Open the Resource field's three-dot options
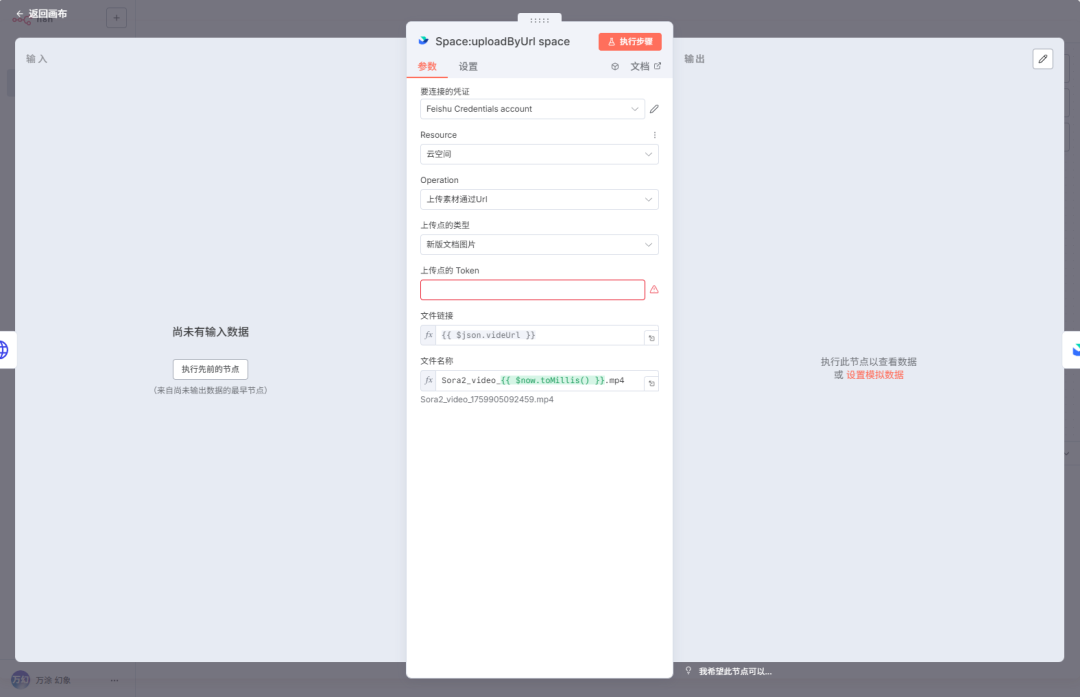The image size is (1080, 697). (x=655, y=135)
